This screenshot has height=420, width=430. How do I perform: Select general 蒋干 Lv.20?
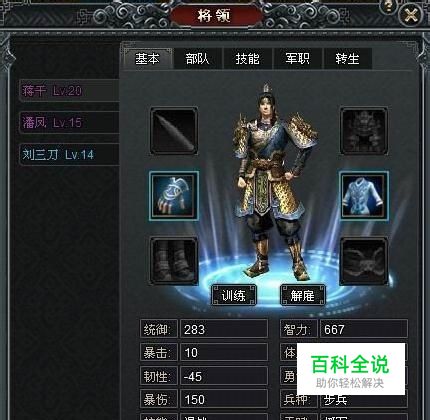pos(69,91)
